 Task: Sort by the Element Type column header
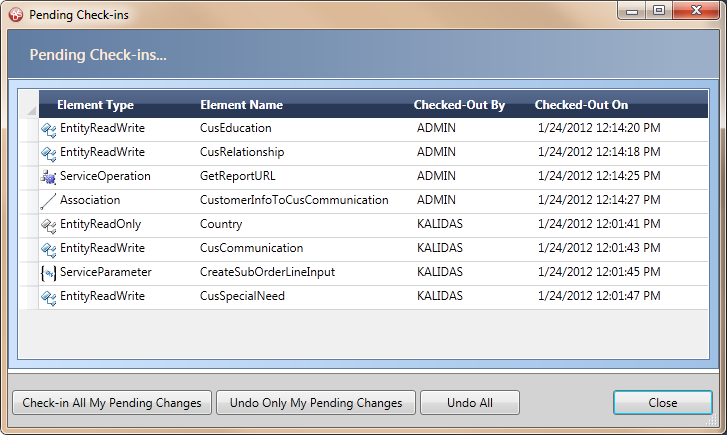(x=96, y=105)
